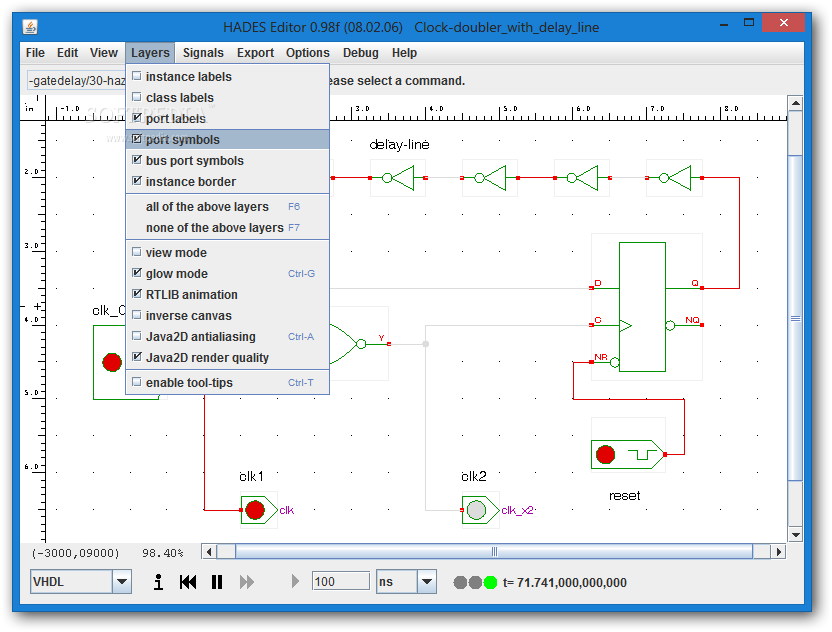This screenshot has width=832, height=632.
Task: Enable instance labels layer
Action: point(228,76)
